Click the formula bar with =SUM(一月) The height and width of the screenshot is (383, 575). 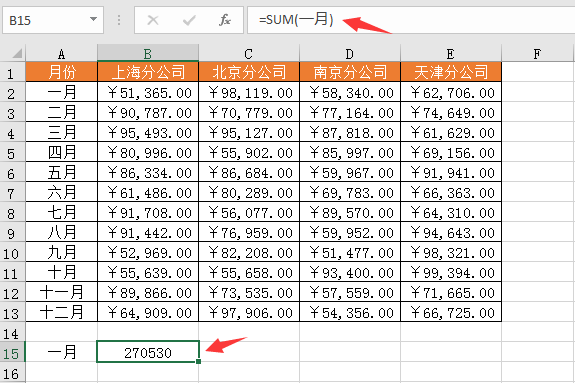pyautogui.click(x=411, y=20)
